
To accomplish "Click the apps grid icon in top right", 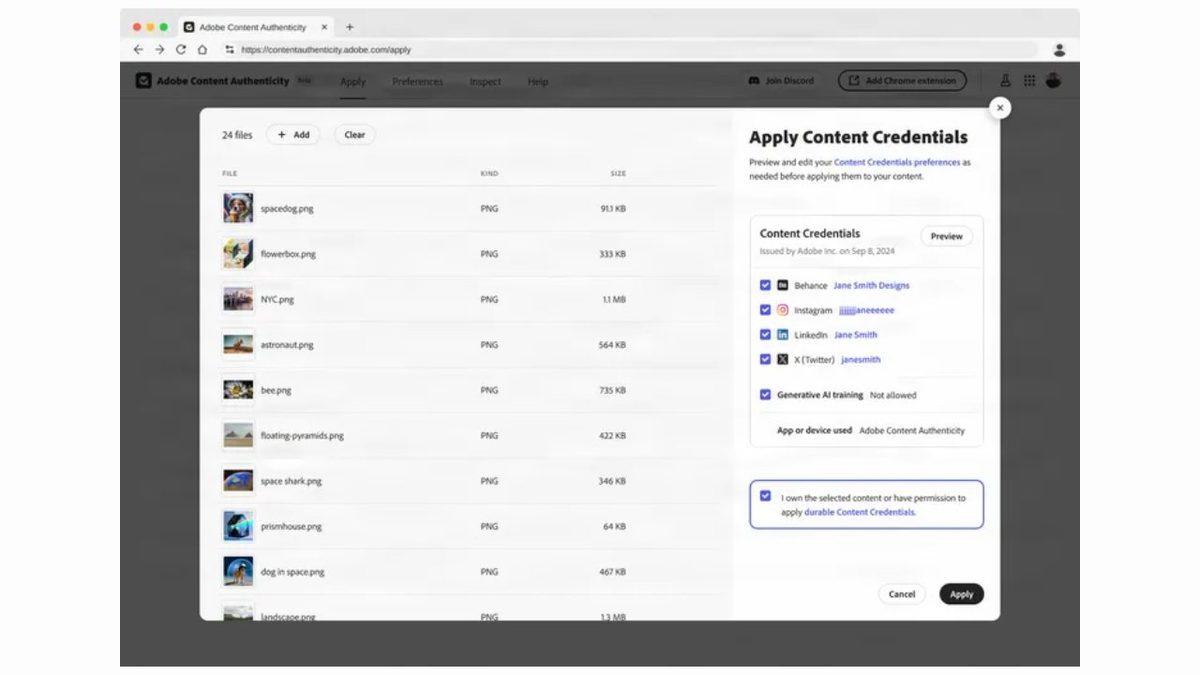I will [x=1030, y=79].
